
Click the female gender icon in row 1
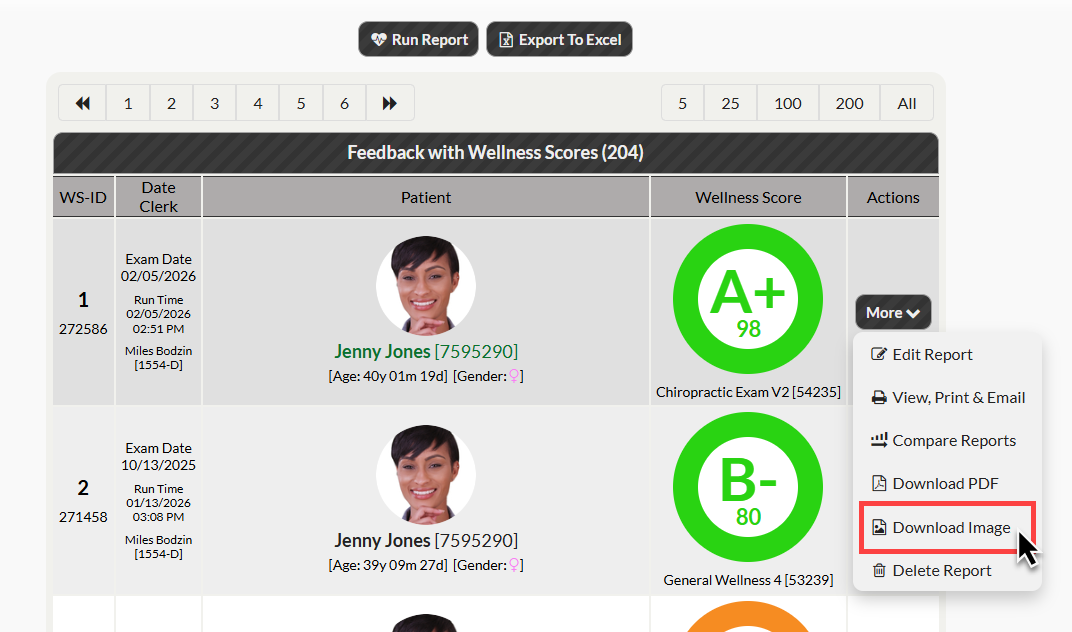coord(514,376)
